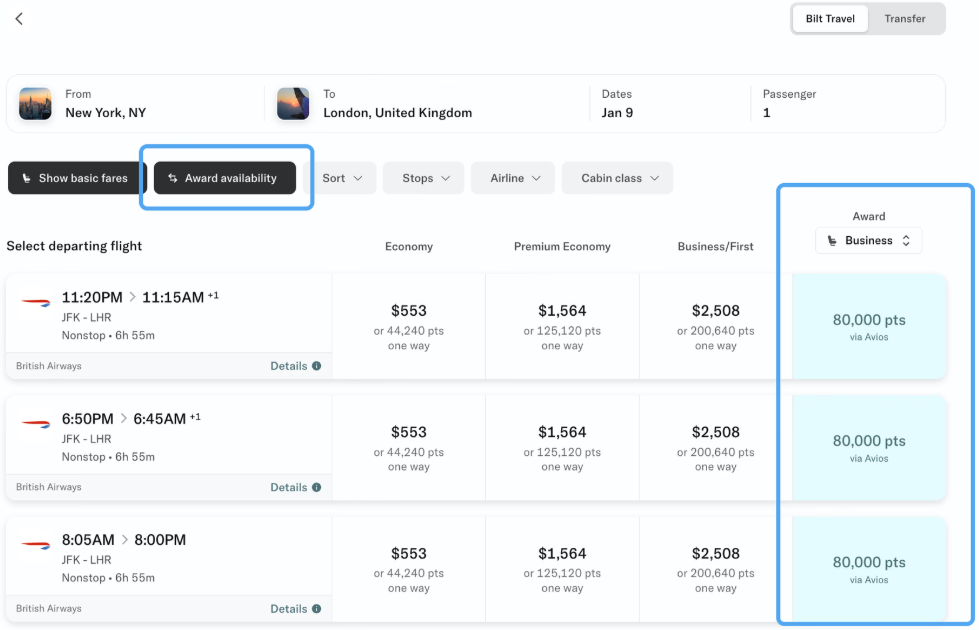The image size is (979, 630).
Task: Click the back arrow icon
Action: tap(19, 19)
